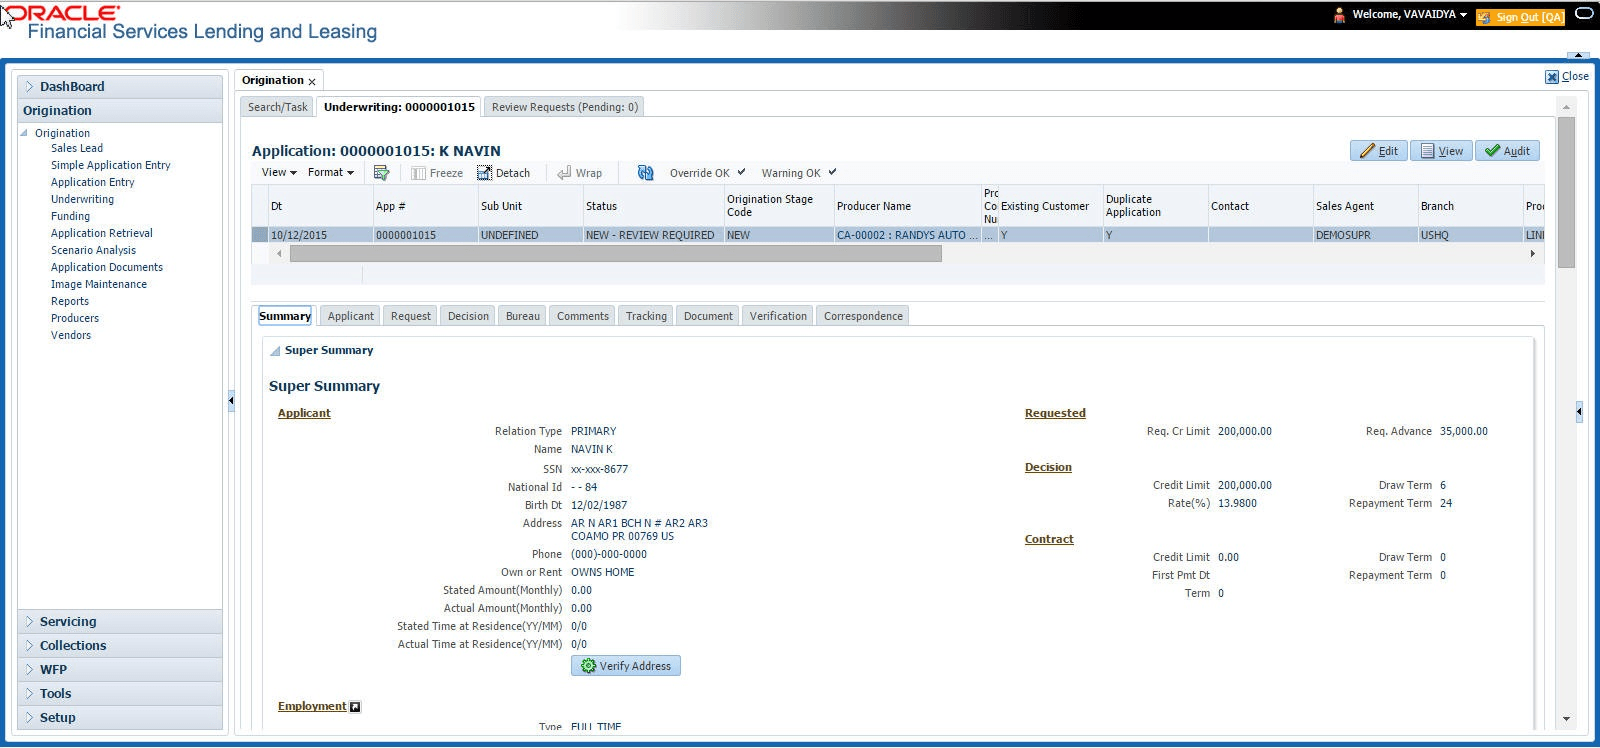
Task: Open the Bureau sub-tab
Action: pyautogui.click(x=523, y=316)
